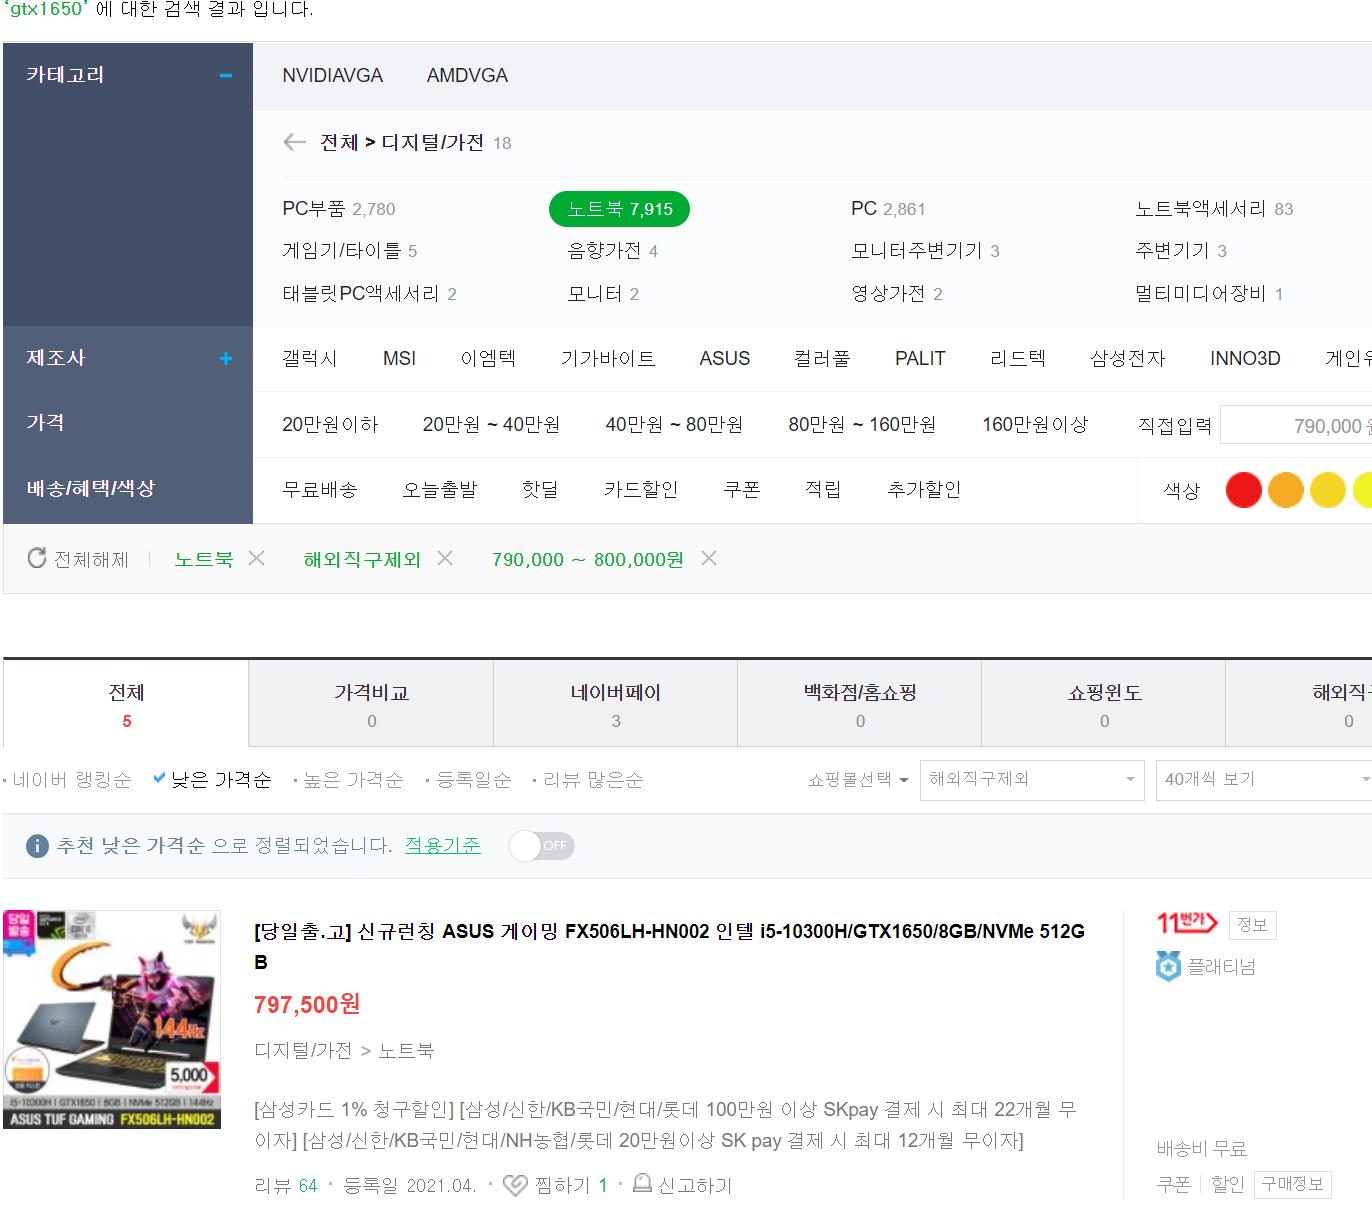Filter by manufacturer ASUS
This screenshot has width=1372, height=1215.
(725, 358)
